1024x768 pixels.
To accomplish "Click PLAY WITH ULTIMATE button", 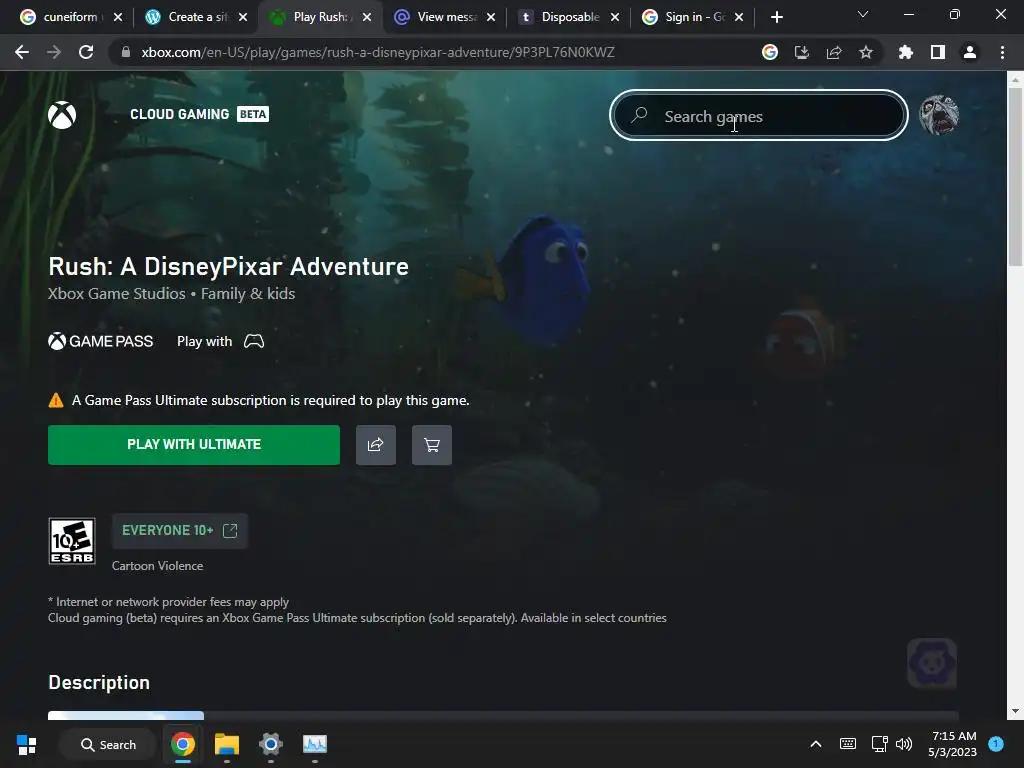I will coord(194,445).
